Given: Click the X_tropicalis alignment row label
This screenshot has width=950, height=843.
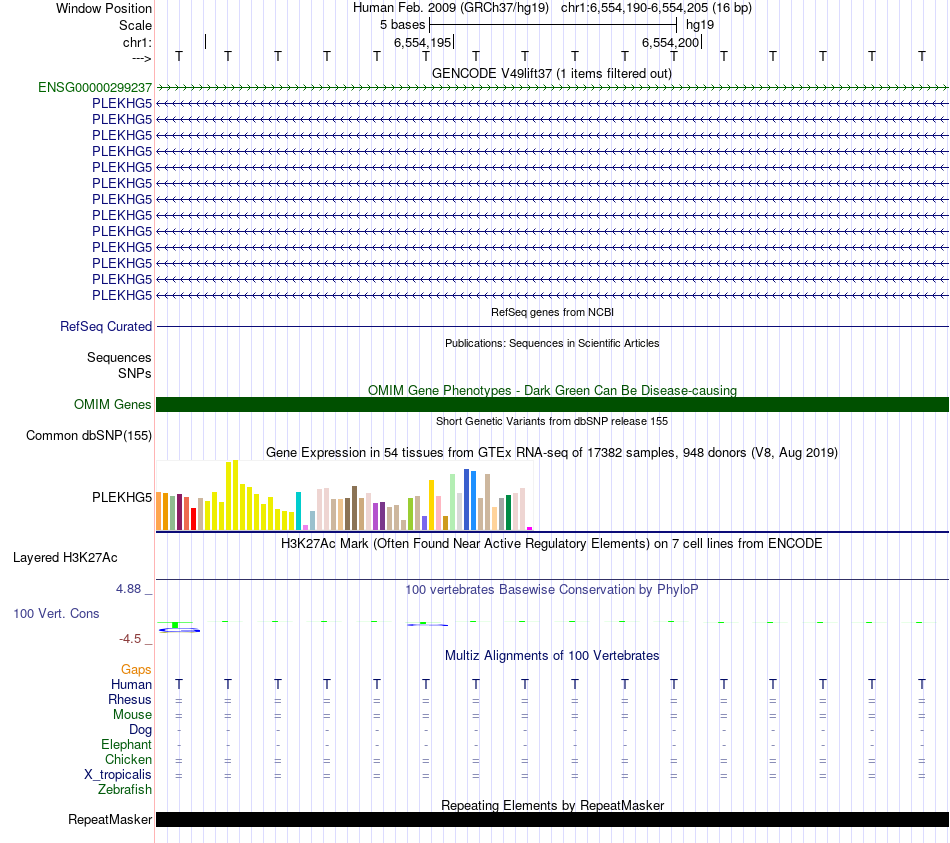Looking at the screenshot, I should click(x=118, y=775).
